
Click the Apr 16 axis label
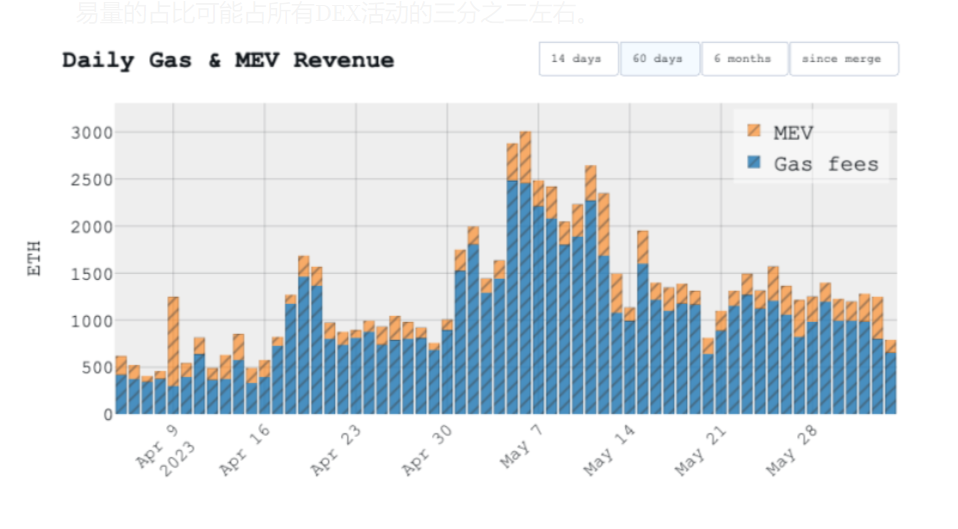tap(244, 450)
